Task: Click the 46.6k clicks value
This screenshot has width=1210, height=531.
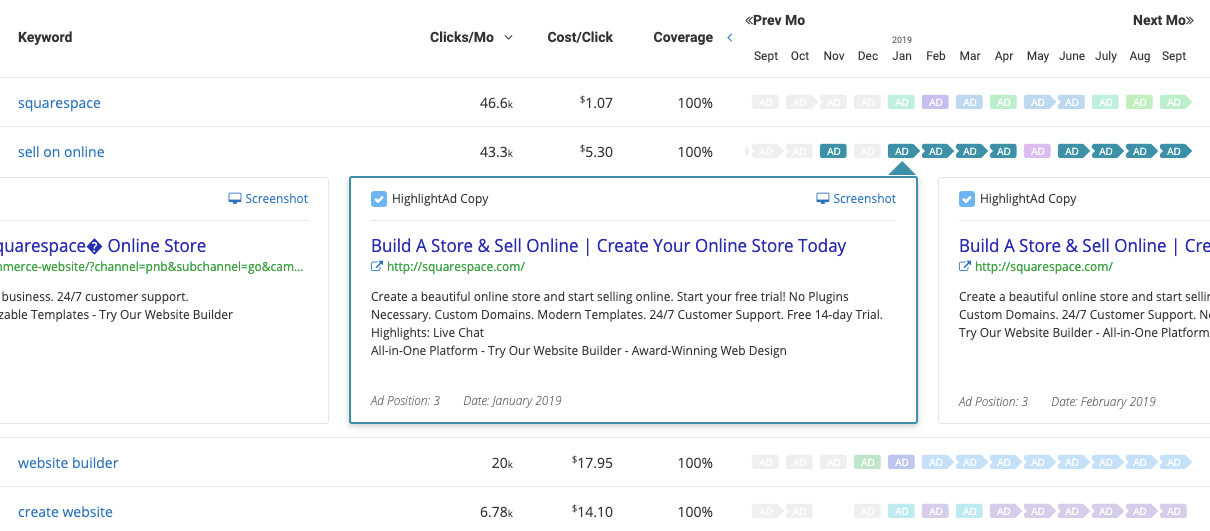Action: point(496,103)
